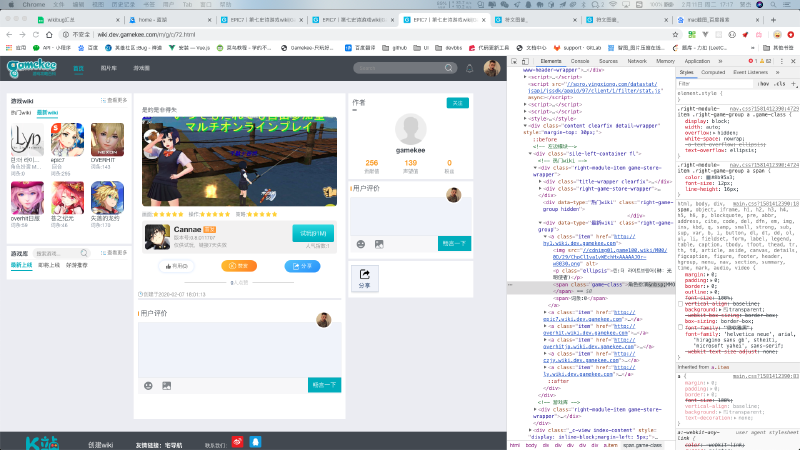Click the emoji icon in the lower review box

[148, 386]
